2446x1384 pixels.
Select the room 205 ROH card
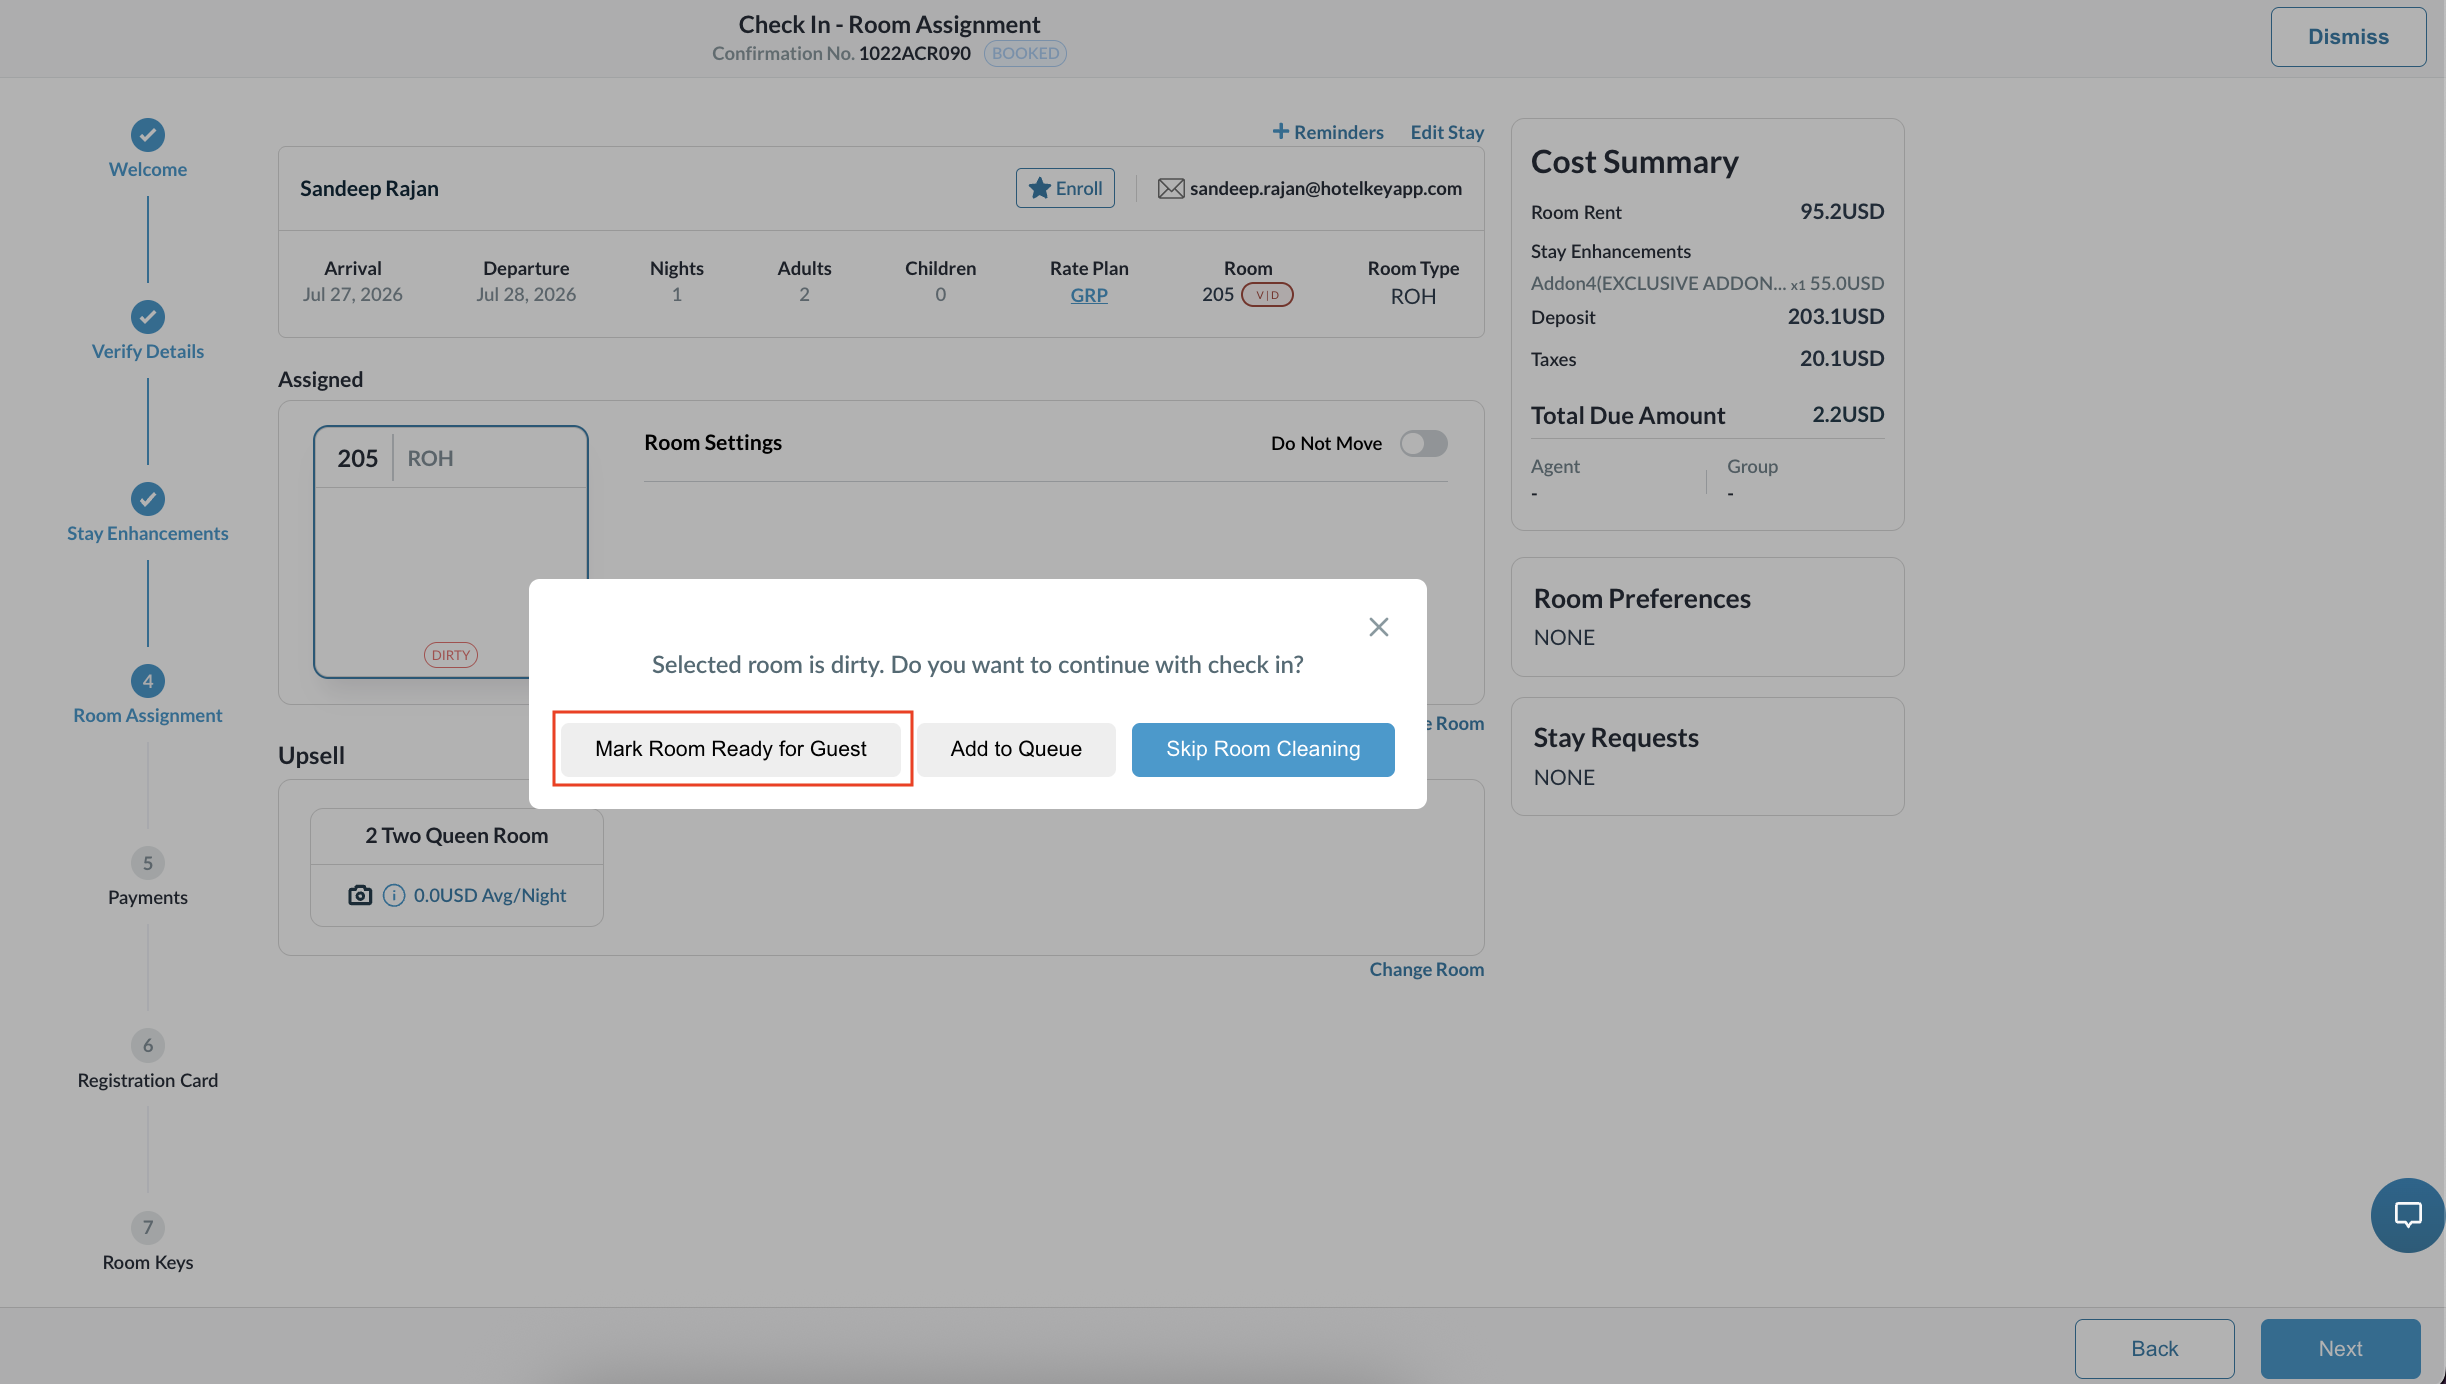(451, 552)
